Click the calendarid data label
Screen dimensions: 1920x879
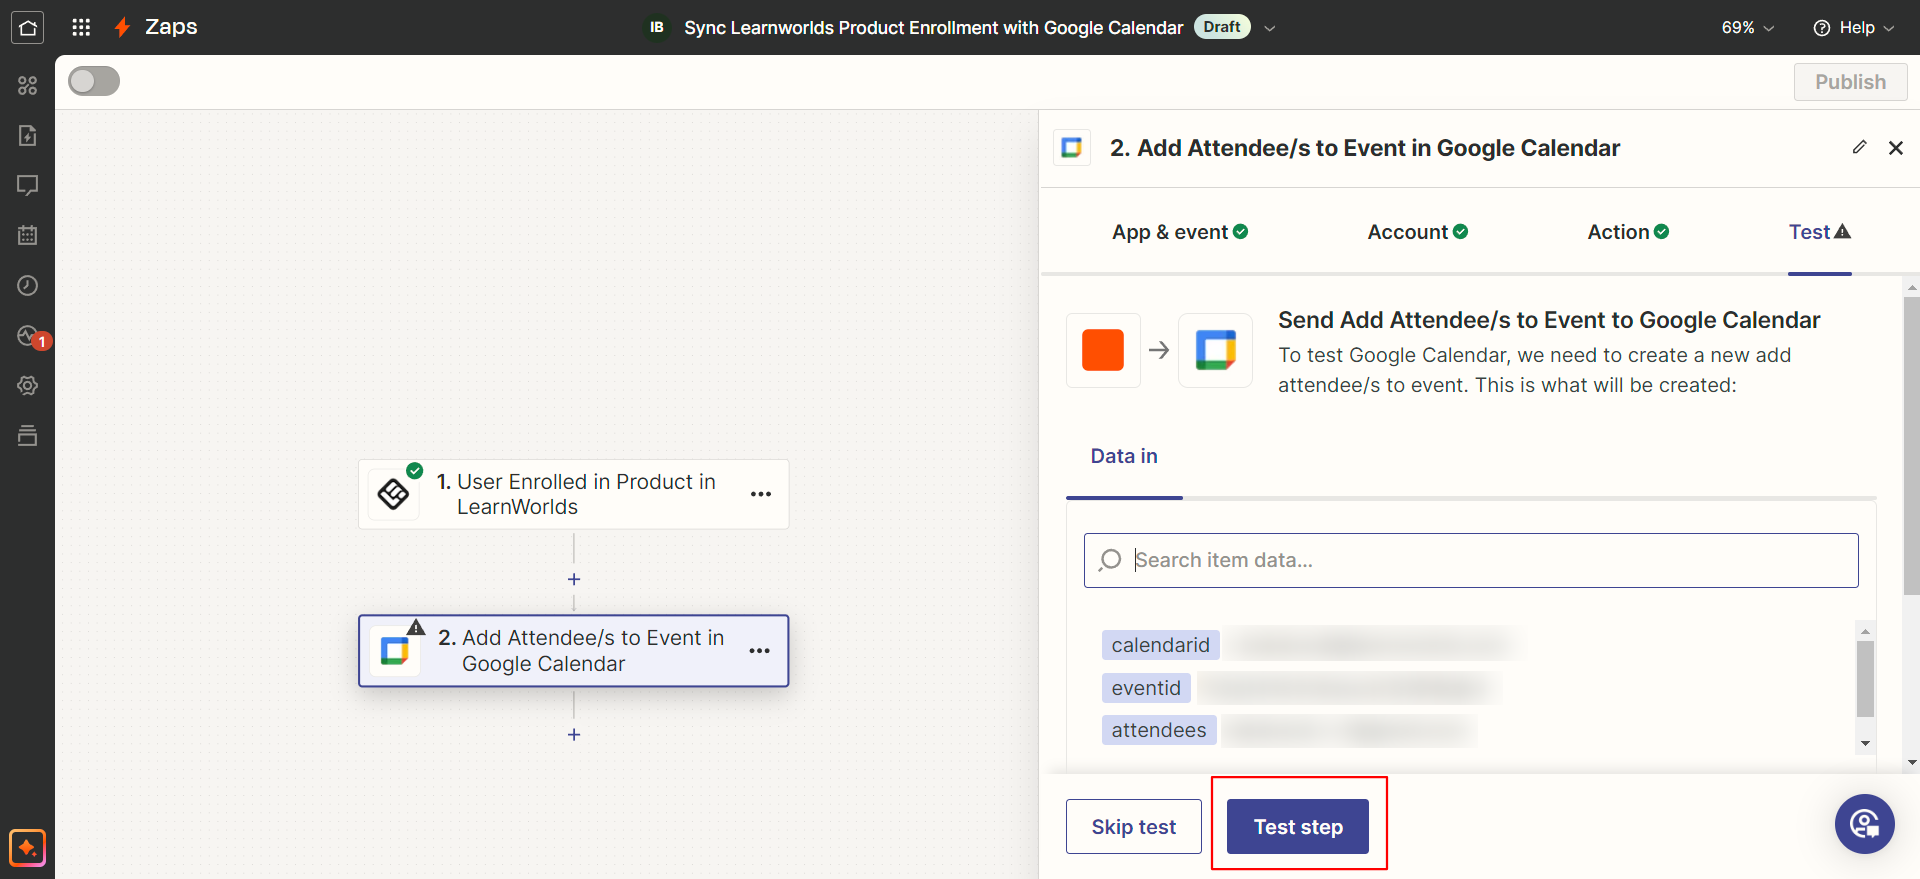1161,645
